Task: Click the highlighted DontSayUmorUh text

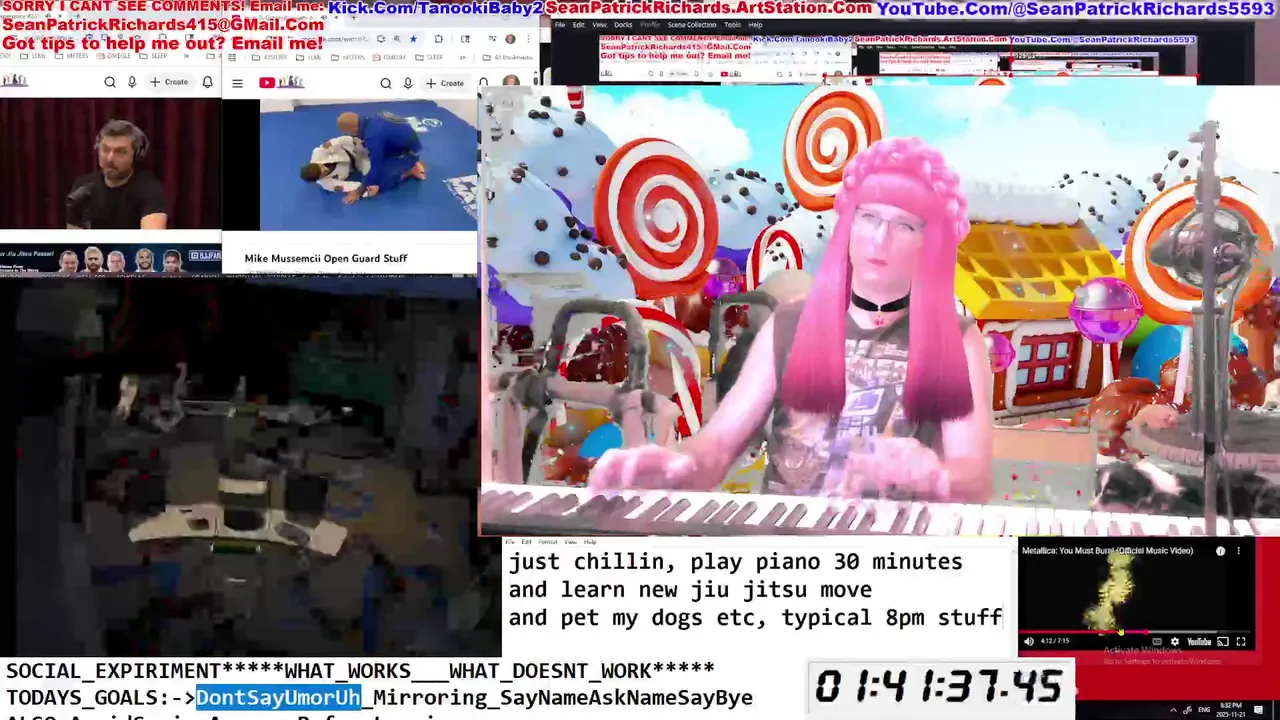Action: point(278,697)
